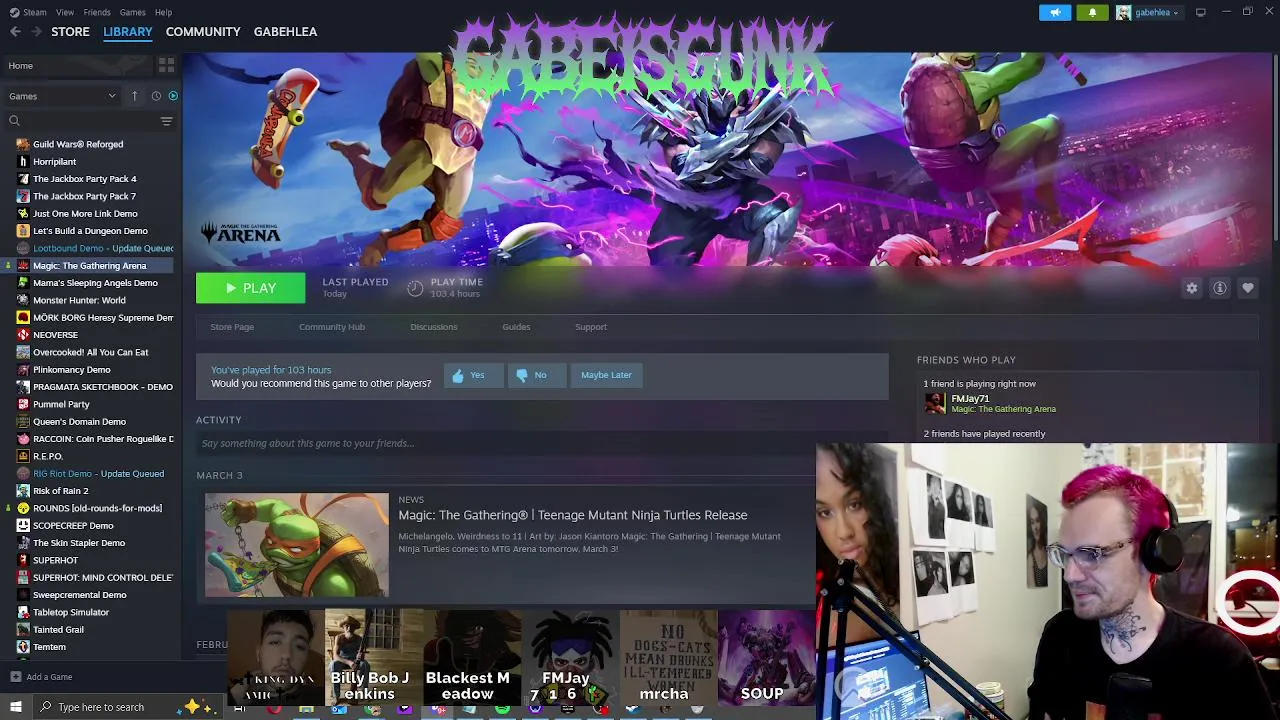The image size is (1280, 720).
Task: Open the Store Page link
Action: [232, 327]
